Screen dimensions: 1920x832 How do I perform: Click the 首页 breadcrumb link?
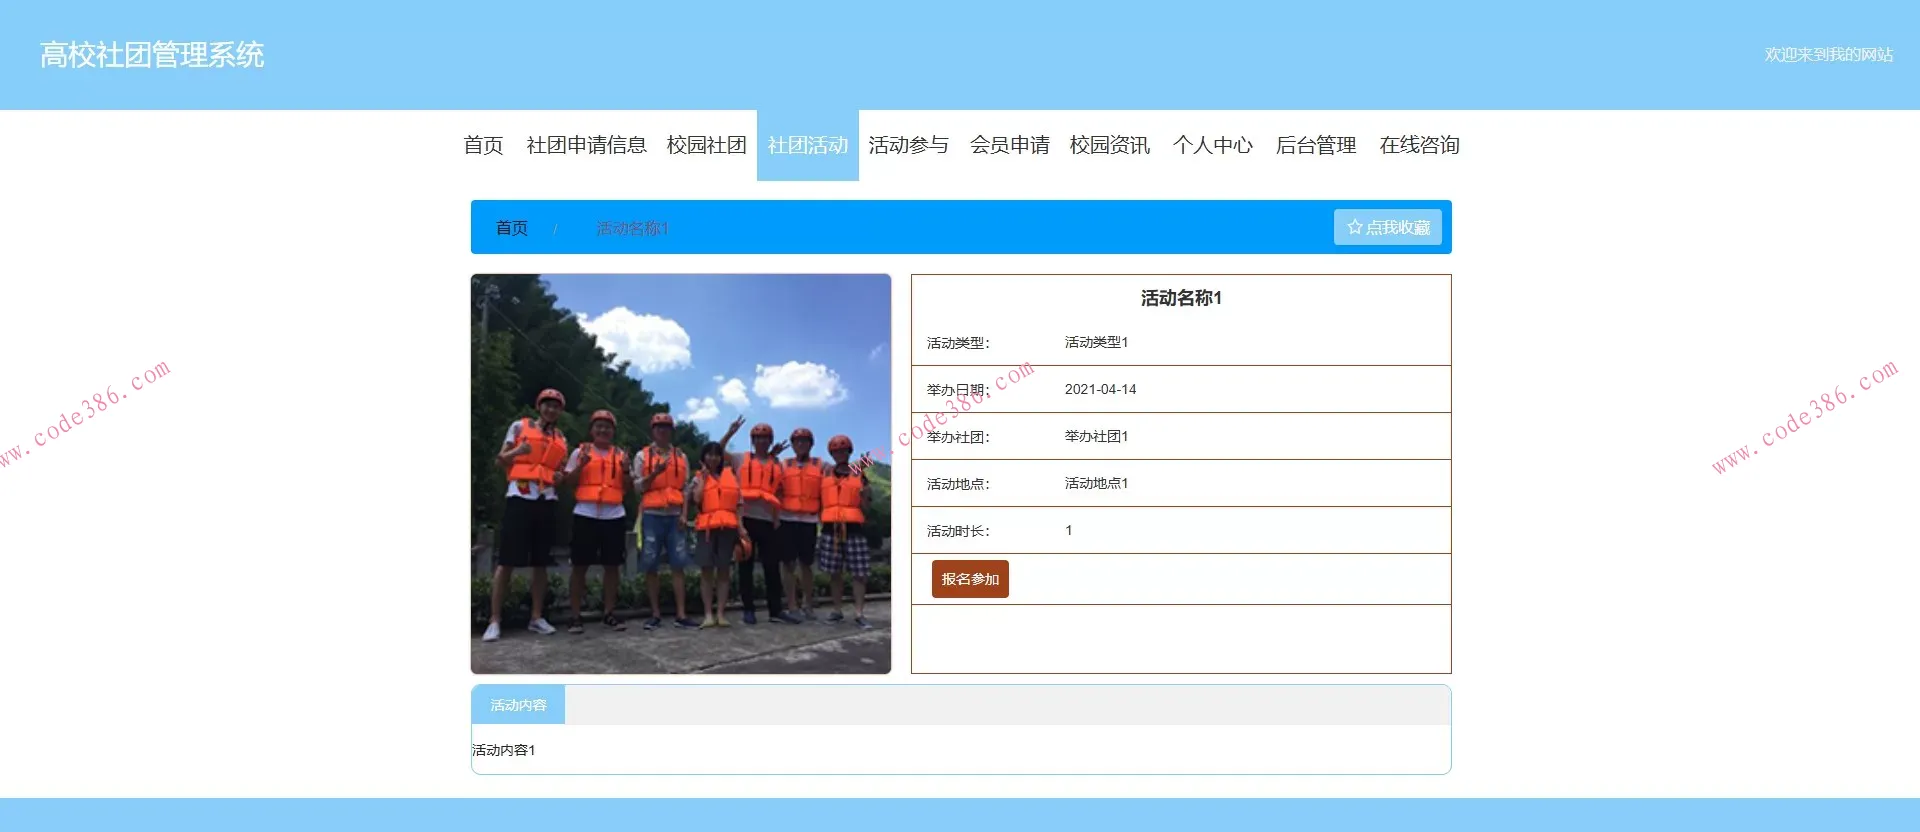[511, 228]
